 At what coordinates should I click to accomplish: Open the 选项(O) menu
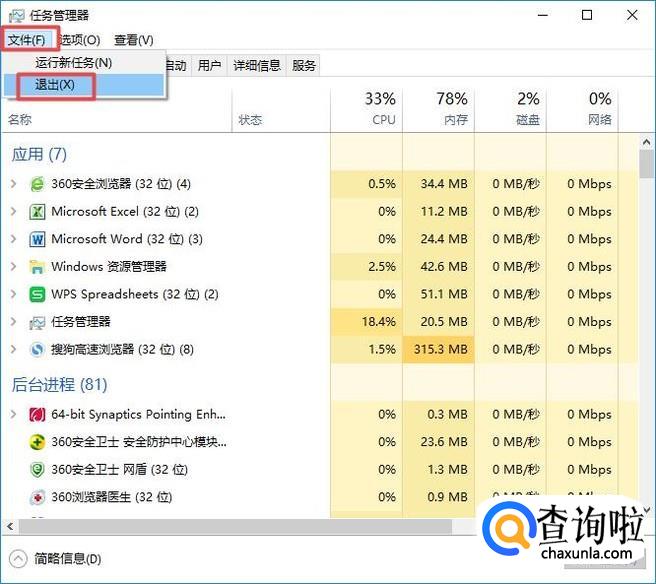80,40
